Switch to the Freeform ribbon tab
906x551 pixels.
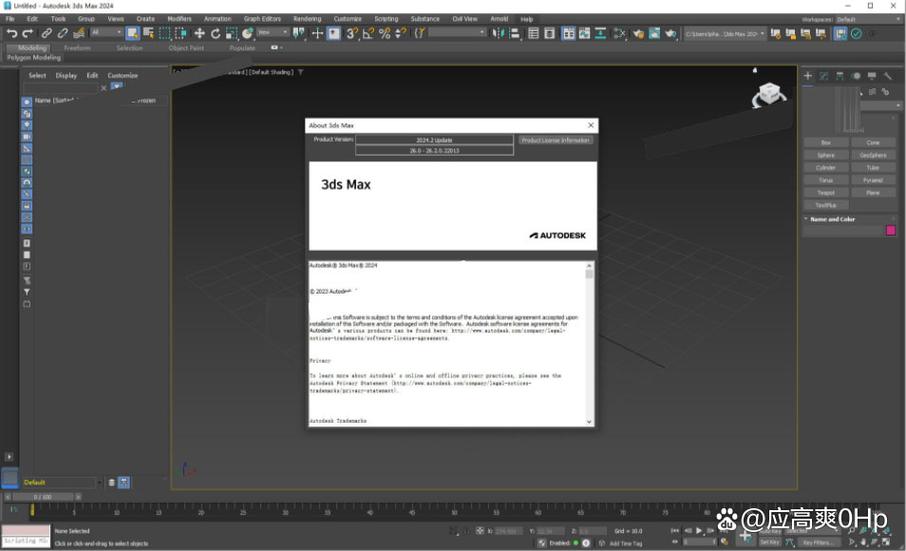point(77,48)
